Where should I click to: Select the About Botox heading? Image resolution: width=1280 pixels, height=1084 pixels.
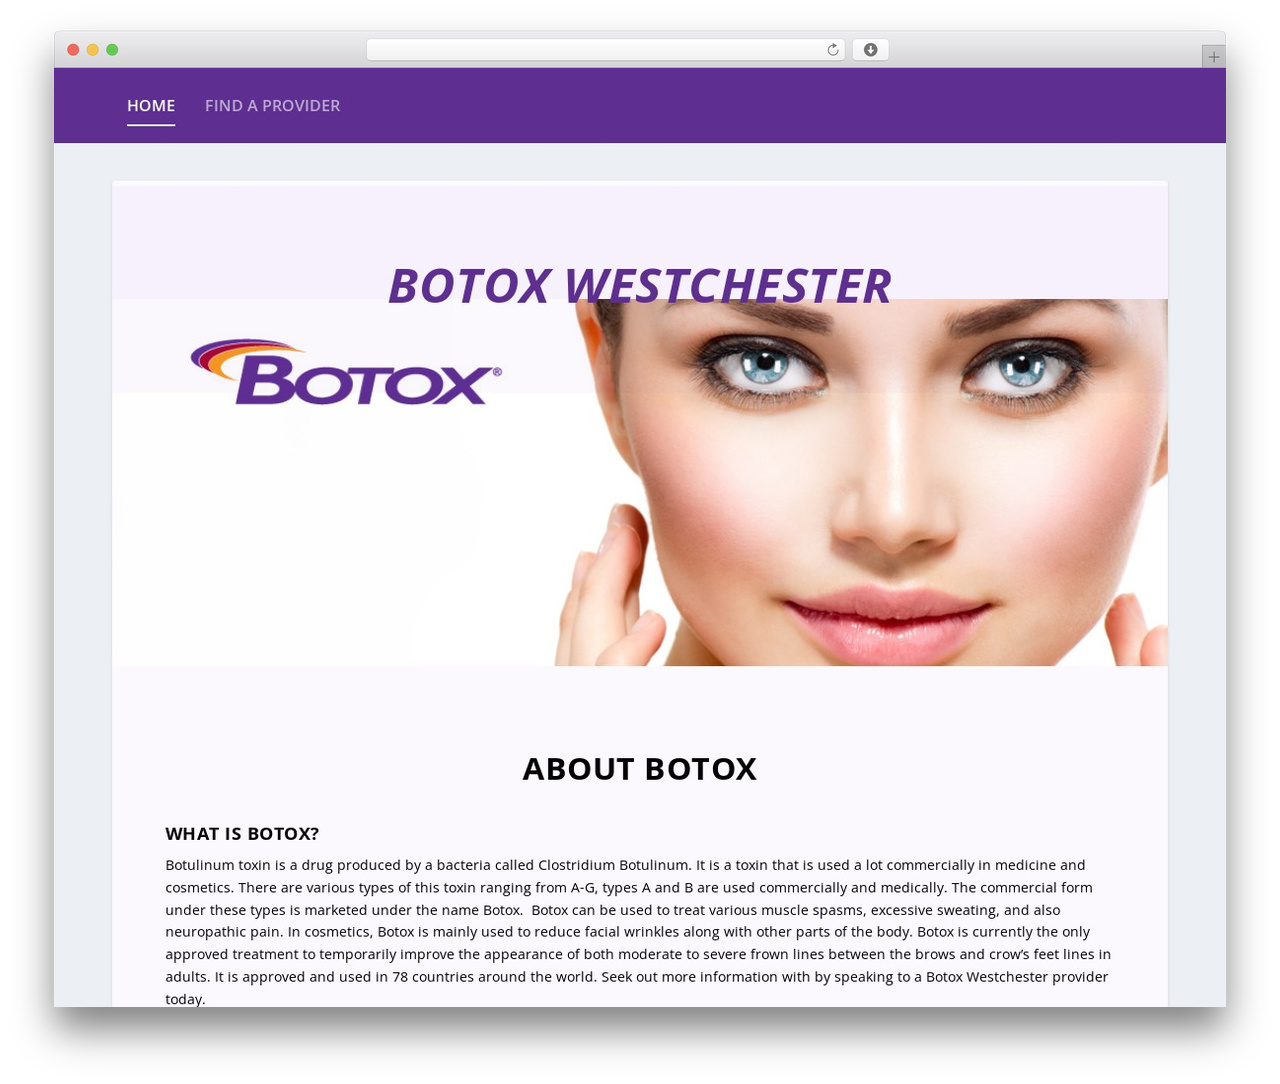pyautogui.click(x=640, y=768)
